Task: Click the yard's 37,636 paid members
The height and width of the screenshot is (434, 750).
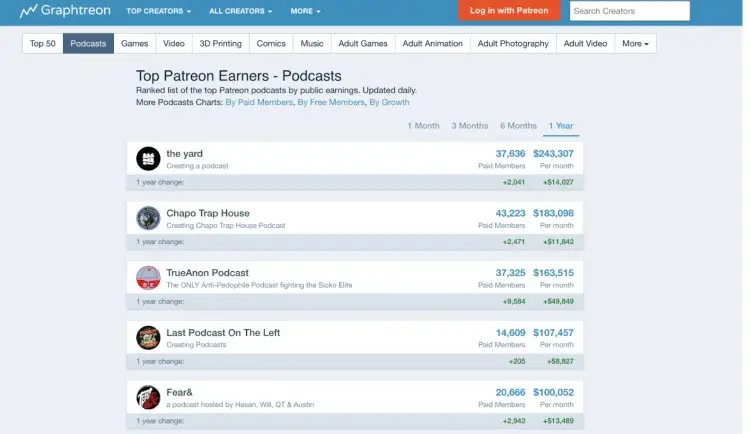Action: [x=510, y=154]
